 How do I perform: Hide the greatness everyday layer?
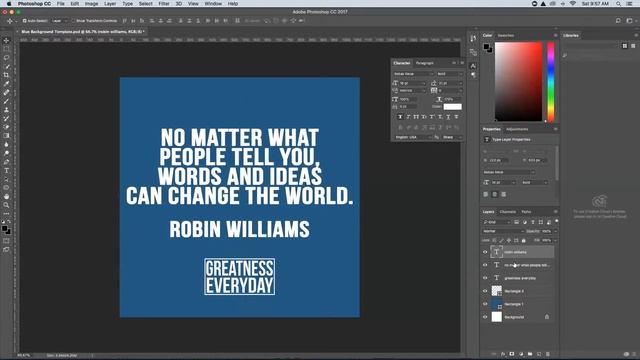[x=485, y=278]
